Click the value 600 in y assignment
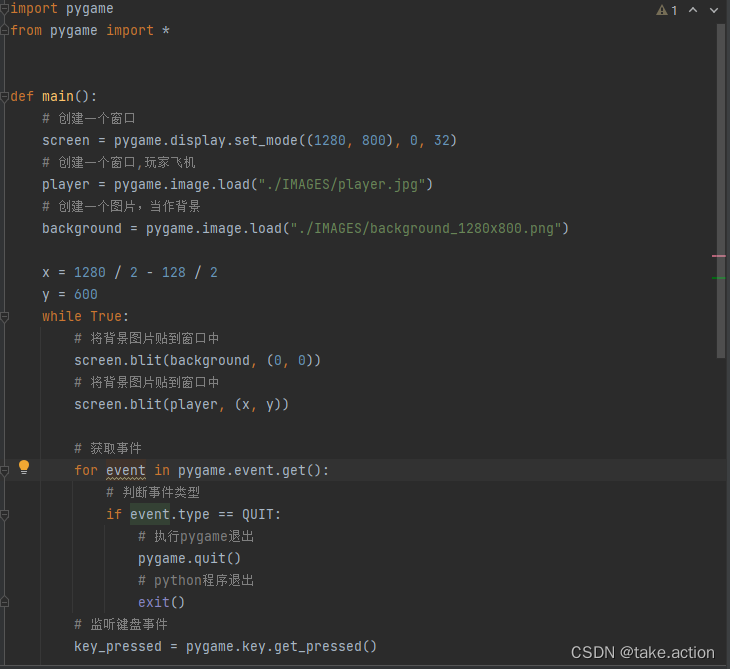730x669 pixels. coord(86,294)
